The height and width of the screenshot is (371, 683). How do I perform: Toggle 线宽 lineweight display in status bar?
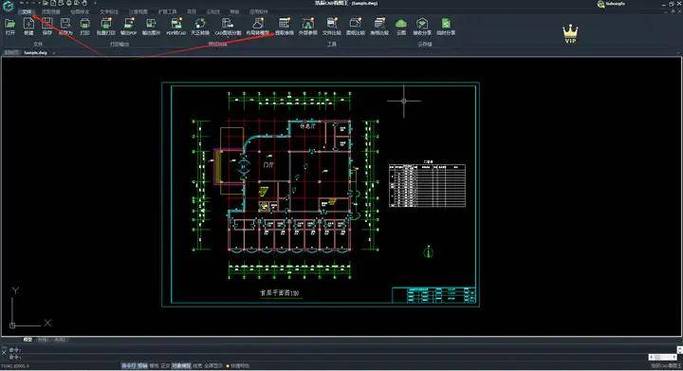point(197,366)
